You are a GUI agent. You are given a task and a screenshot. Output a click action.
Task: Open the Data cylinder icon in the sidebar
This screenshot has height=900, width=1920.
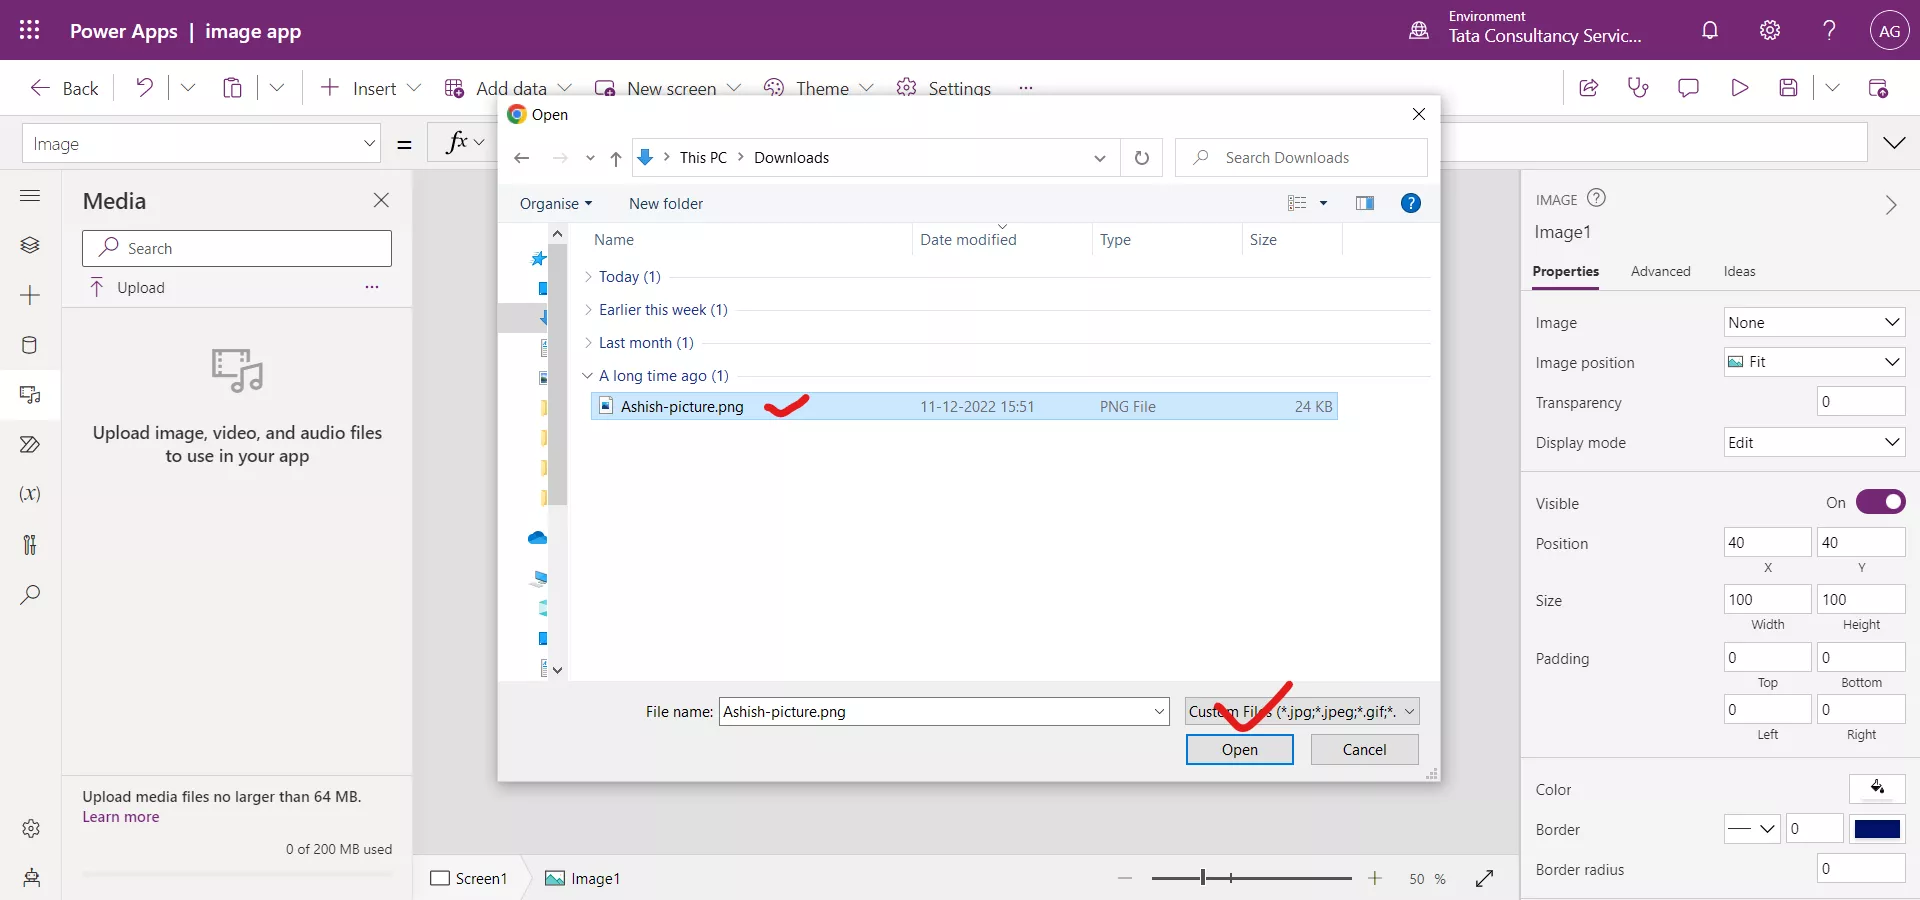click(30, 345)
